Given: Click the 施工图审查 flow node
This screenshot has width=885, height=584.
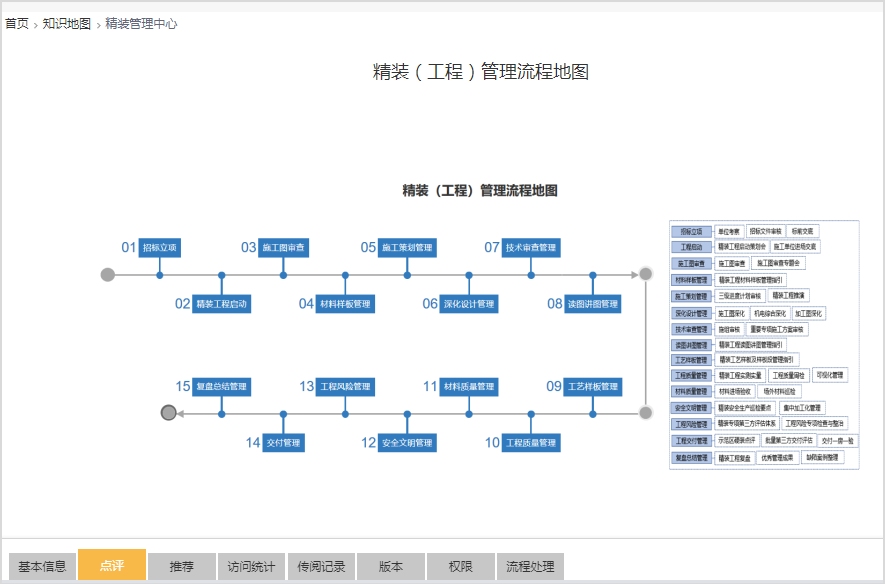Looking at the screenshot, I should coord(284,247).
